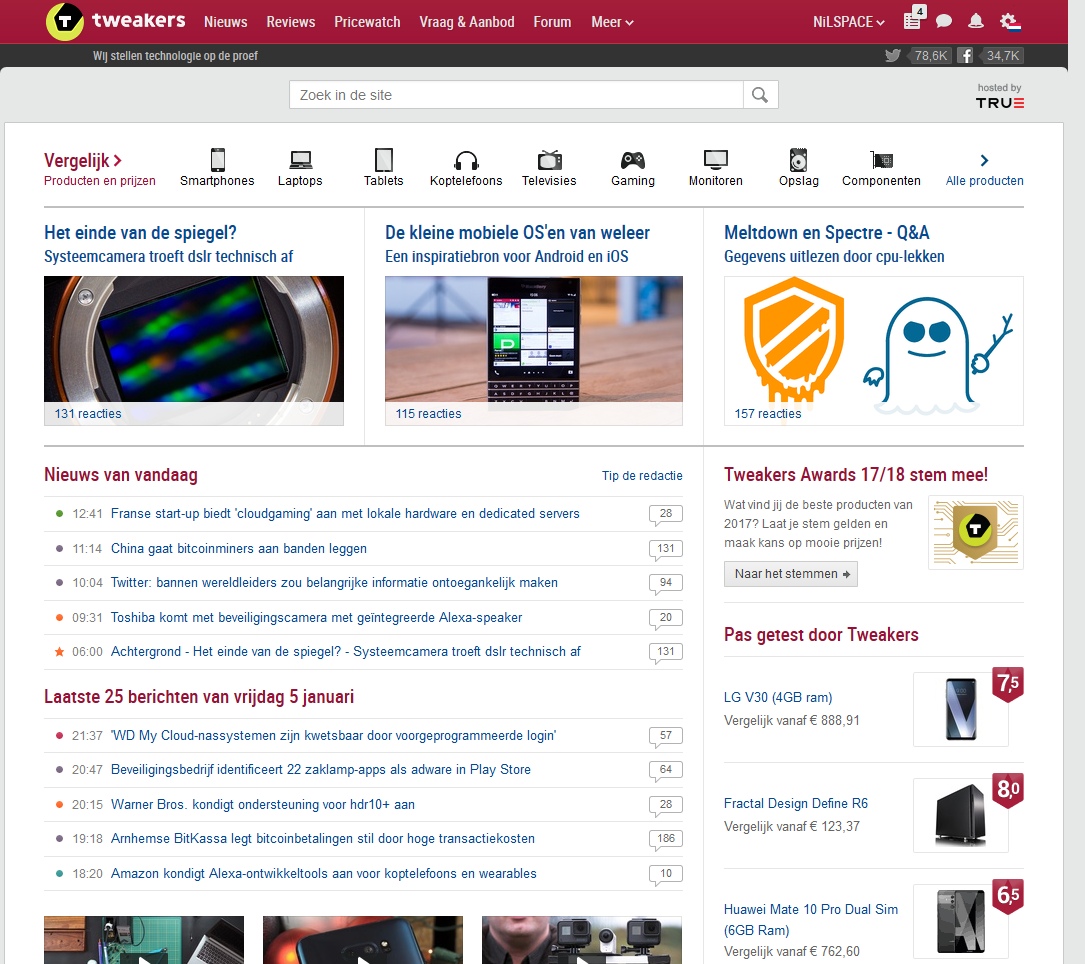The height and width of the screenshot is (964, 1085).
Task: Open the LG V30 (4GB ram) review
Action: tap(778, 697)
